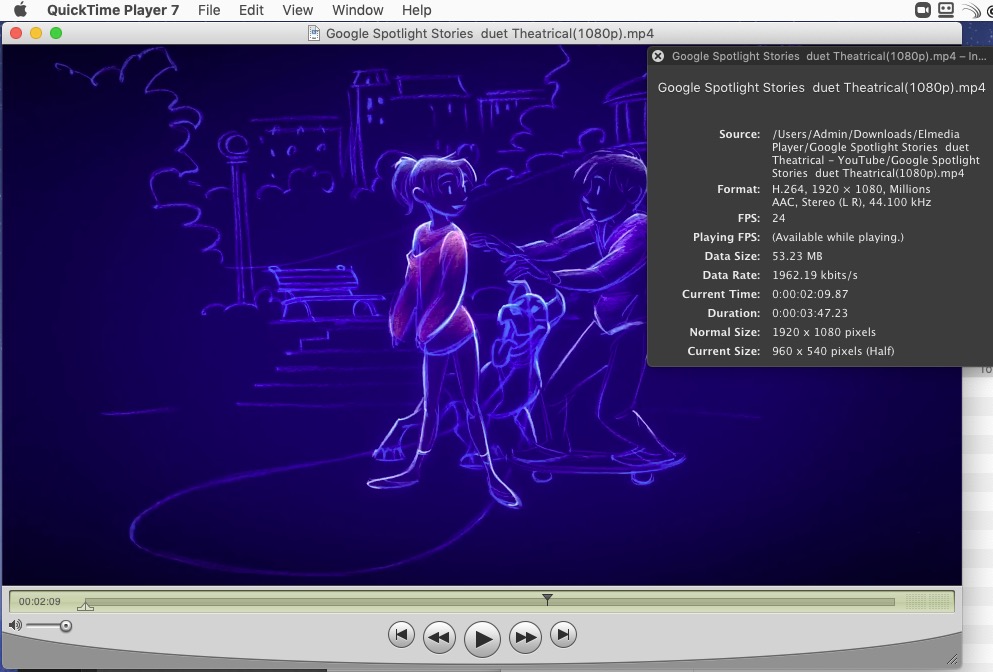The image size is (993, 672).
Task: Mute audio with the speaker icon
Action: [x=15, y=625]
